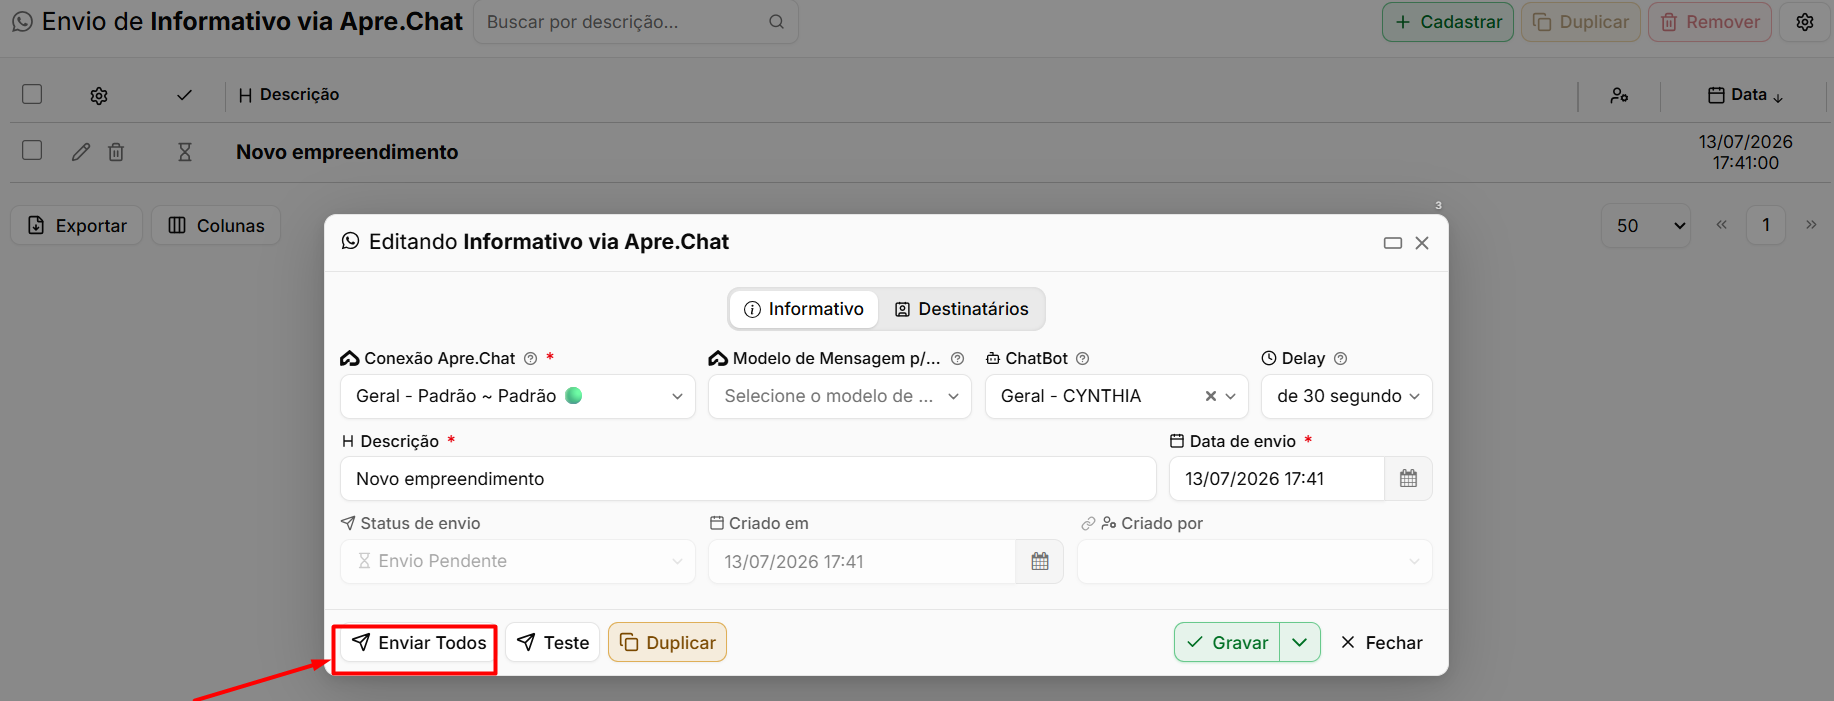Open the Colunas button
The image size is (1834, 701).
tap(216, 226)
